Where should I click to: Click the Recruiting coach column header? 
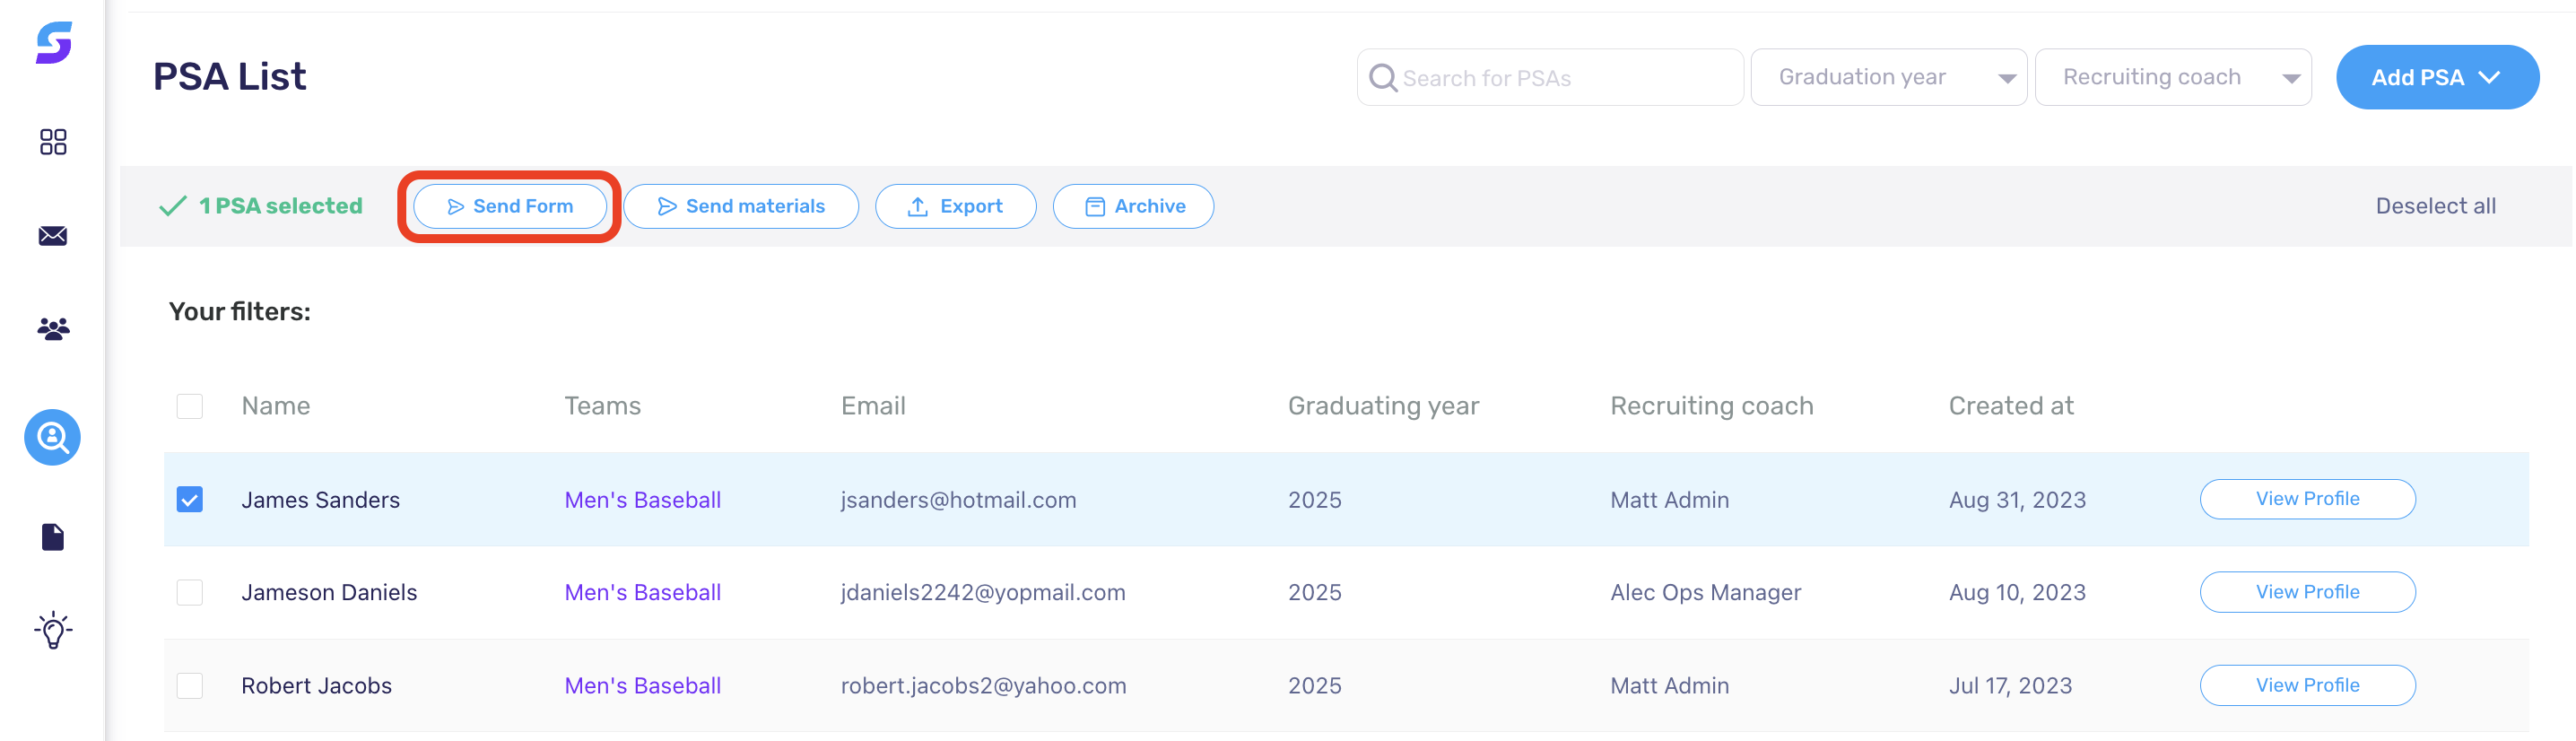click(x=1711, y=406)
